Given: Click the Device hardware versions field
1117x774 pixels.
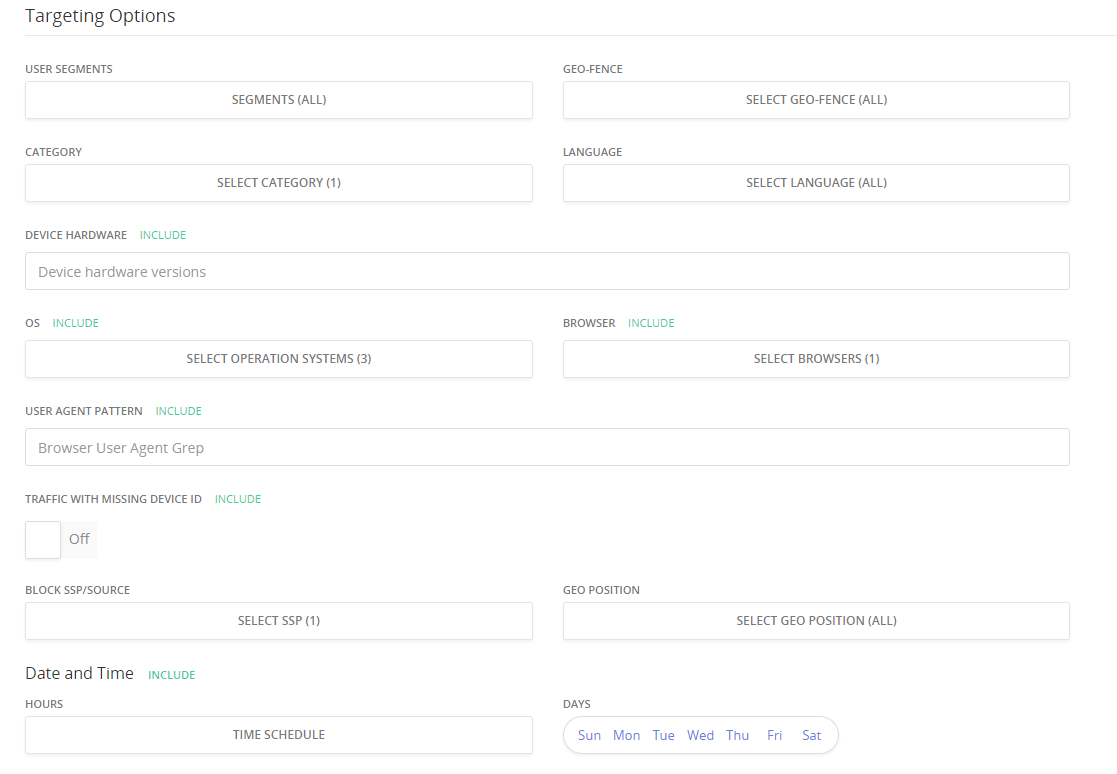Looking at the screenshot, I should click(546, 272).
